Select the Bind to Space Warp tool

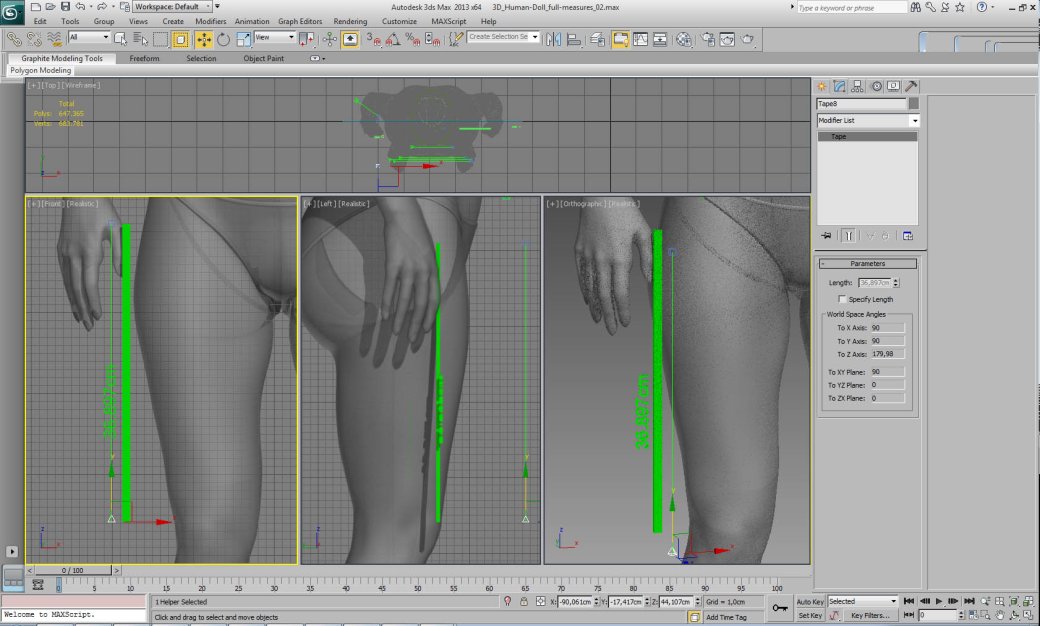pyautogui.click(x=54, y=40)
